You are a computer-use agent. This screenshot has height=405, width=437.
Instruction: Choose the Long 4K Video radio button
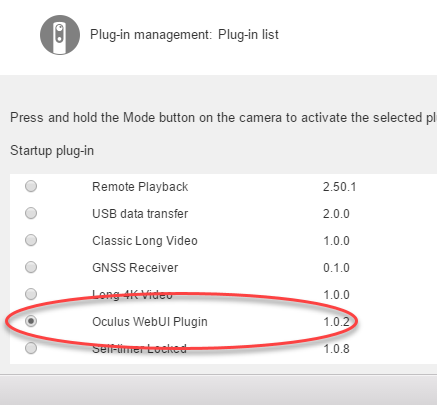coord(31,294)
